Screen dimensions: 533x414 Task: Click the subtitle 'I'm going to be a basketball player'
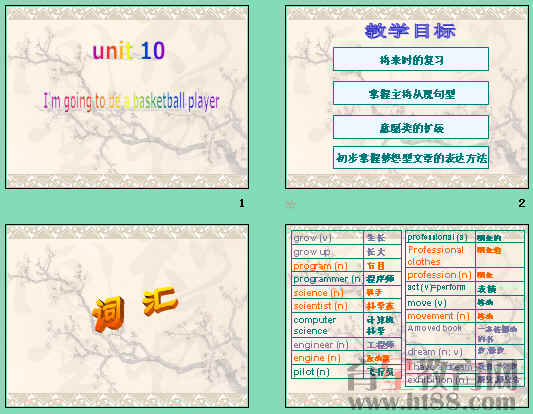point(131,102)
